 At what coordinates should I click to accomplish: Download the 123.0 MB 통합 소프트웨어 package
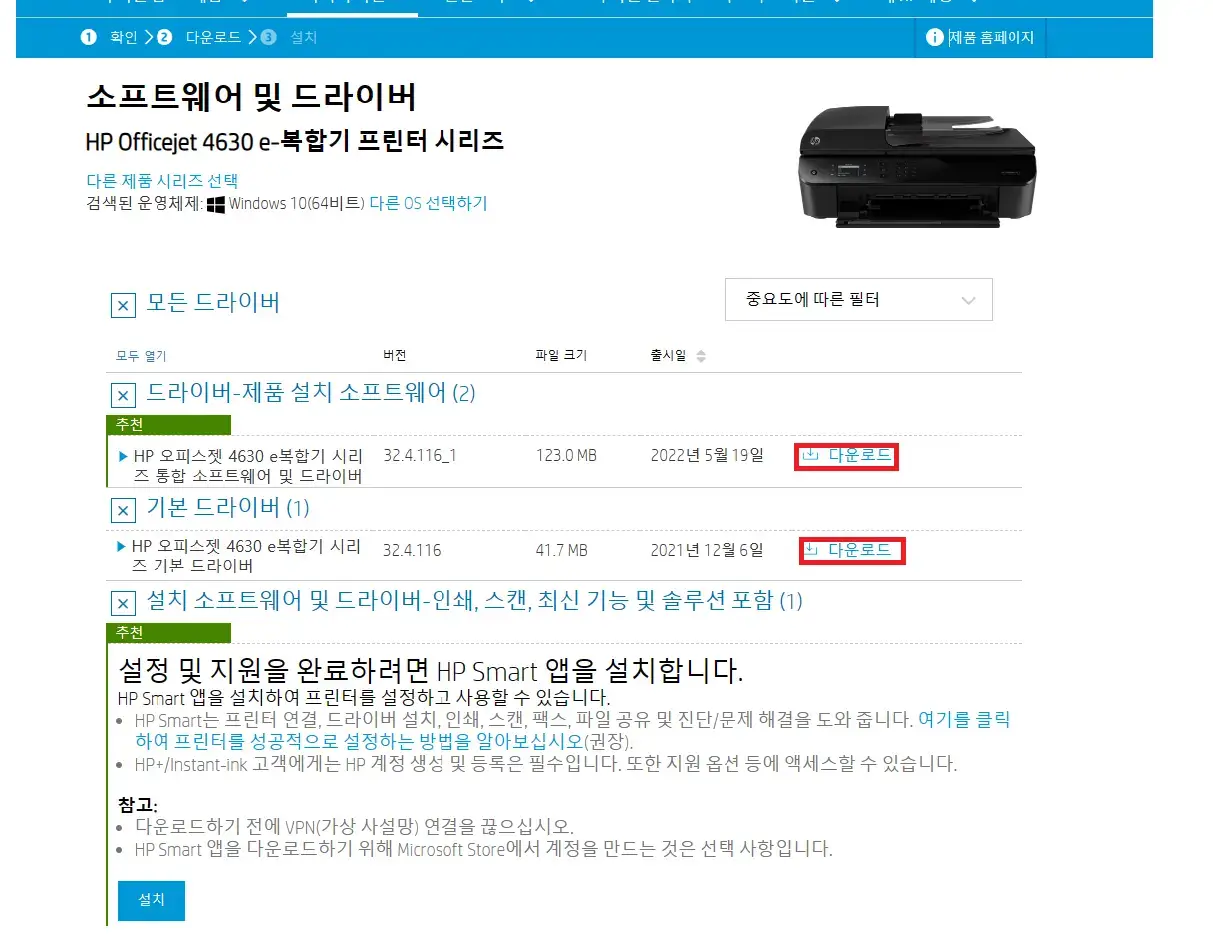[847, 456]
